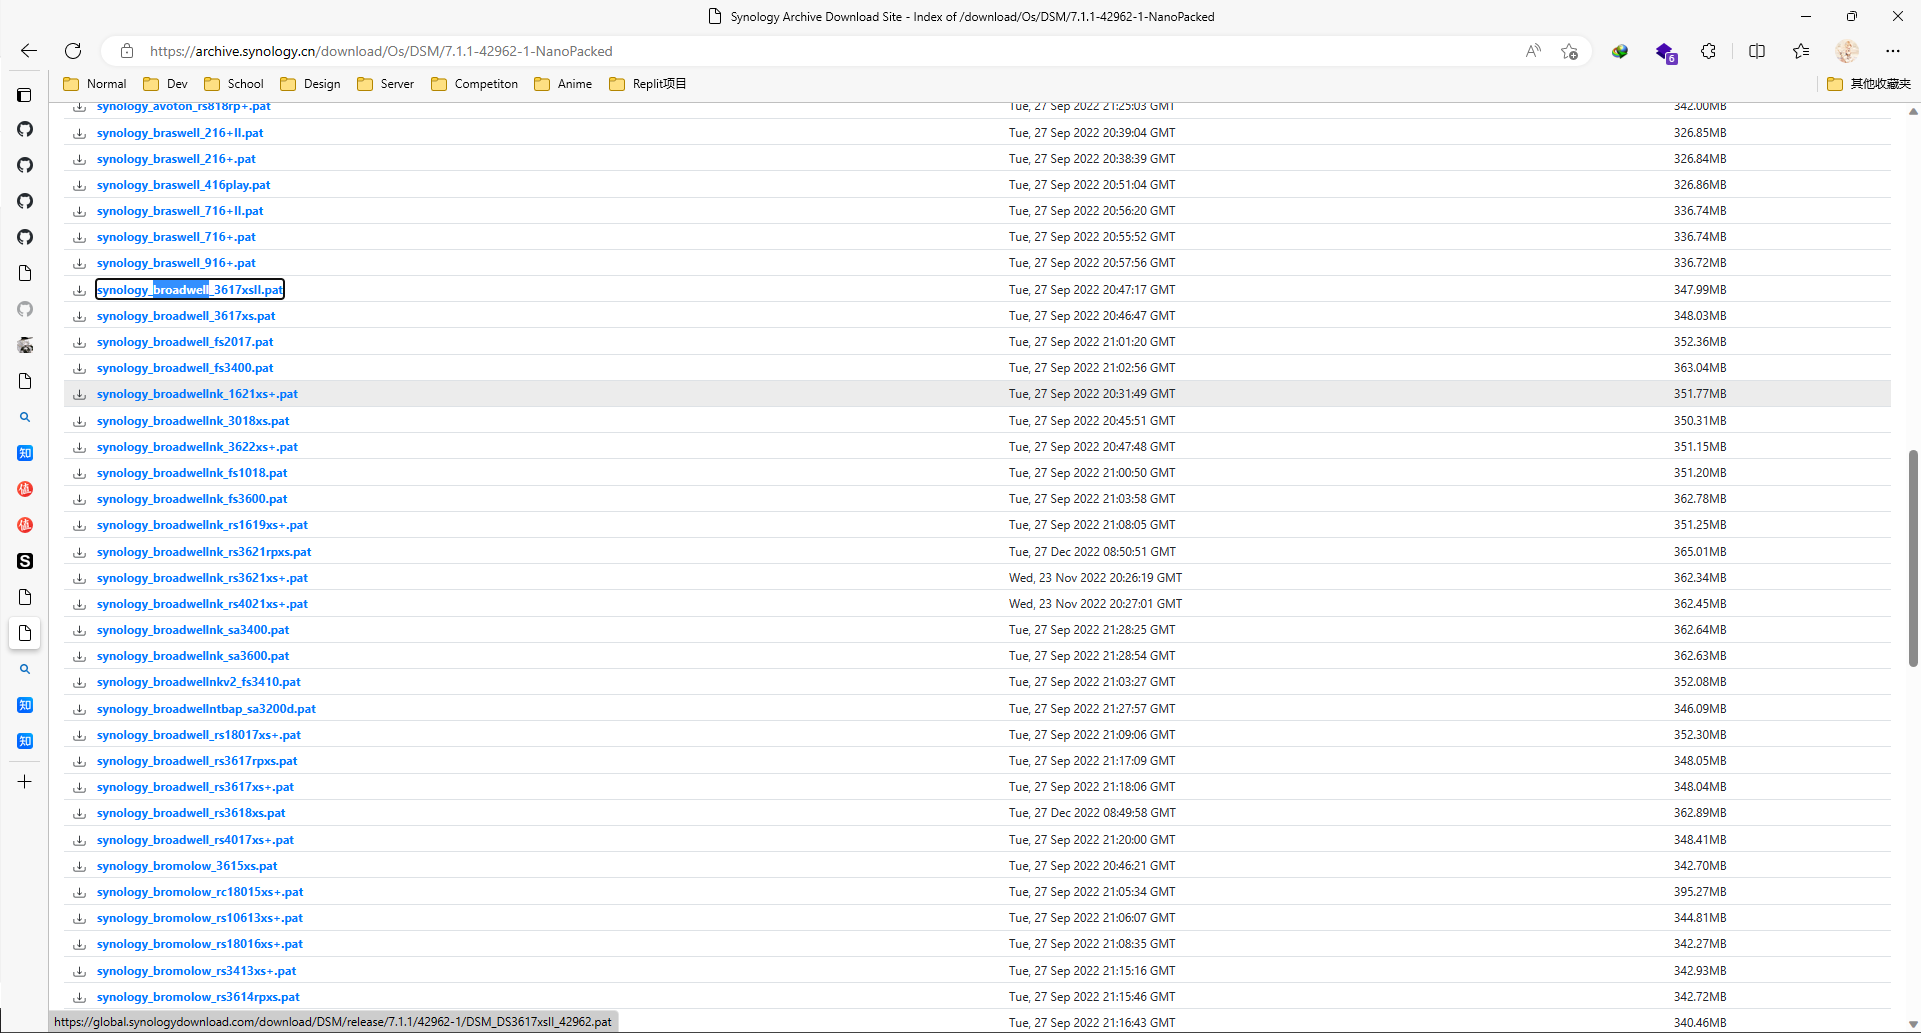This screenshot has width=1921, height=1033.
Task: Click the user profile avatar
Action: click(x=1846, y=51)
